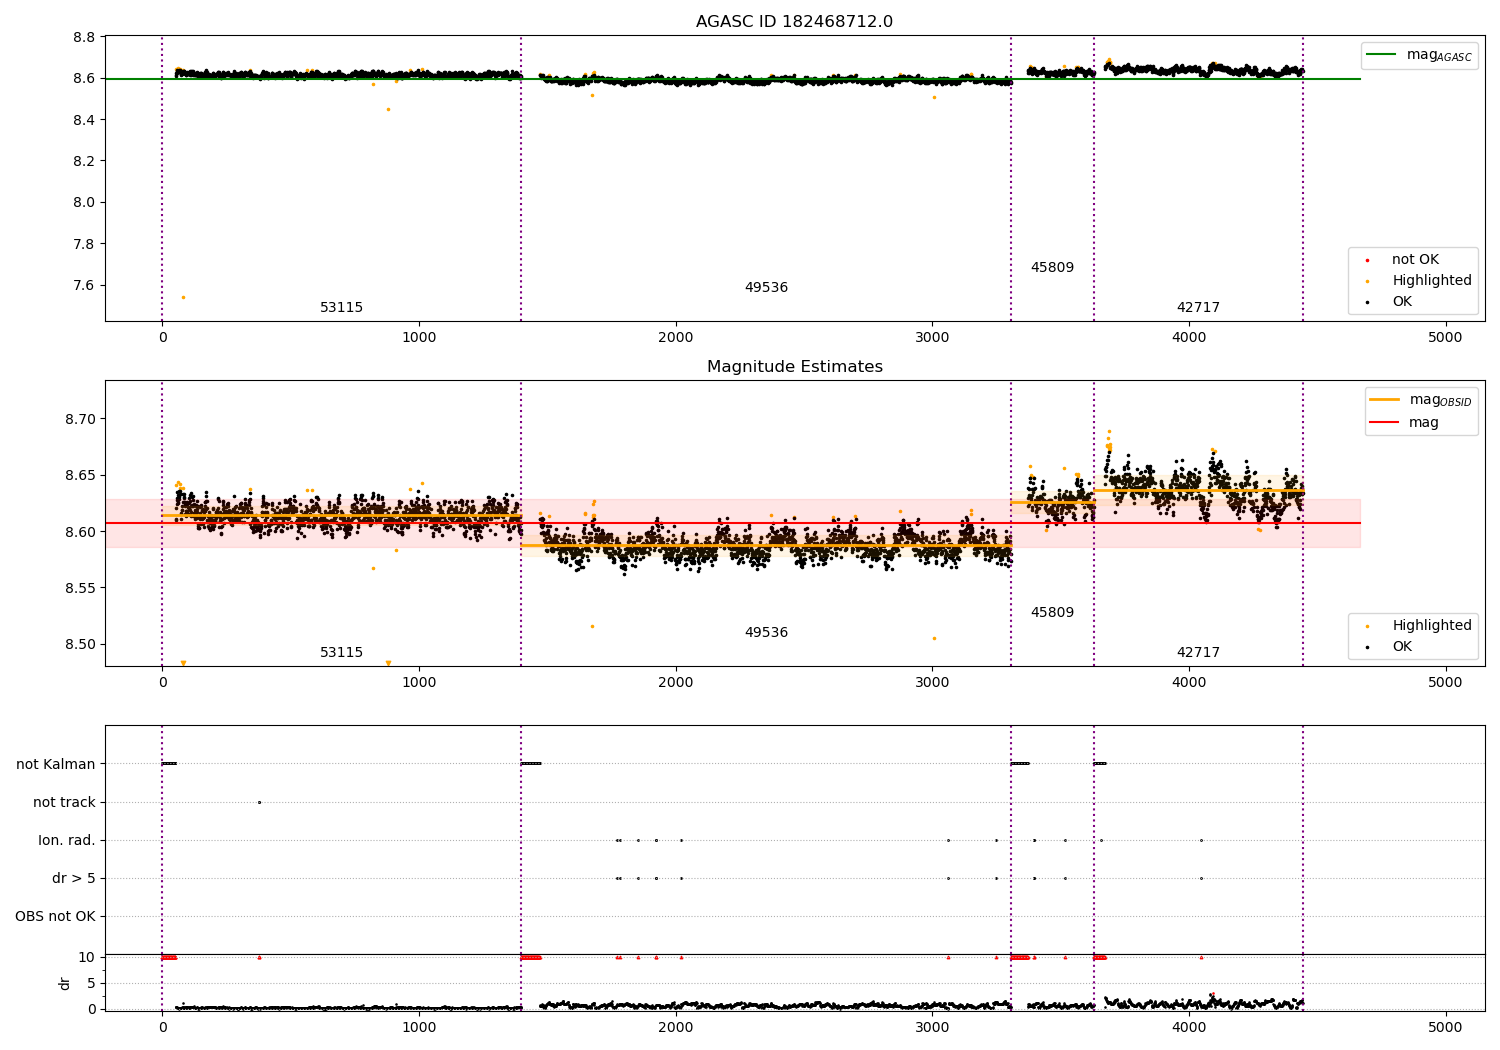Click the 'OK' legend label in the top plot

1402,302
